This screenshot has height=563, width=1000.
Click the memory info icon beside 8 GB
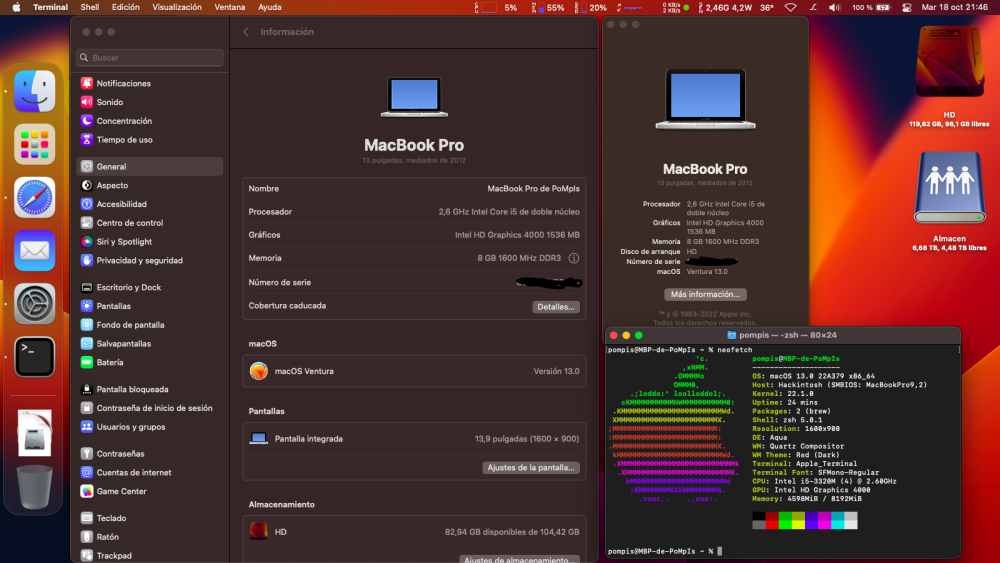click(x=574, y=258)
